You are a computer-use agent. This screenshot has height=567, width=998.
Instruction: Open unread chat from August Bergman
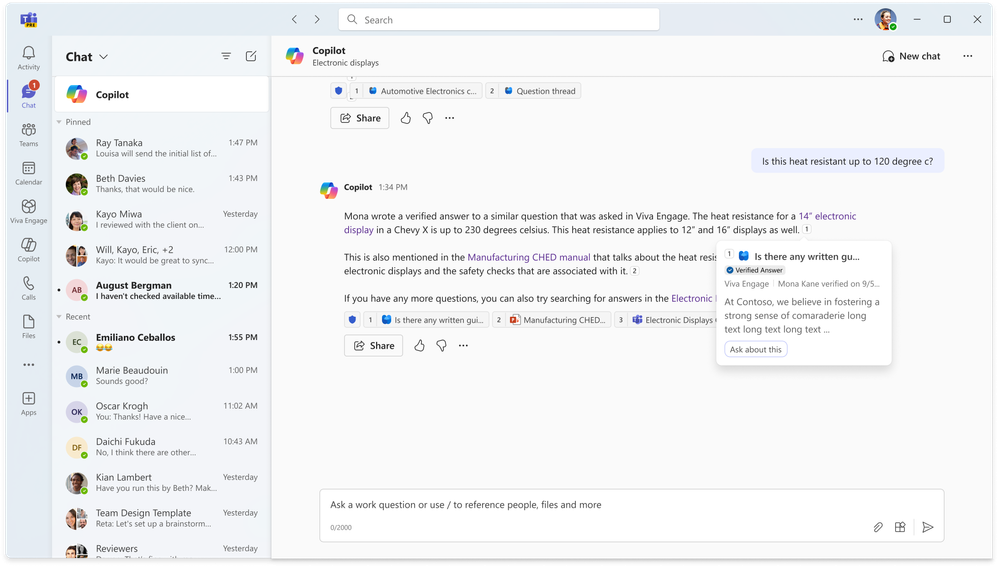[x=162, y=290]
